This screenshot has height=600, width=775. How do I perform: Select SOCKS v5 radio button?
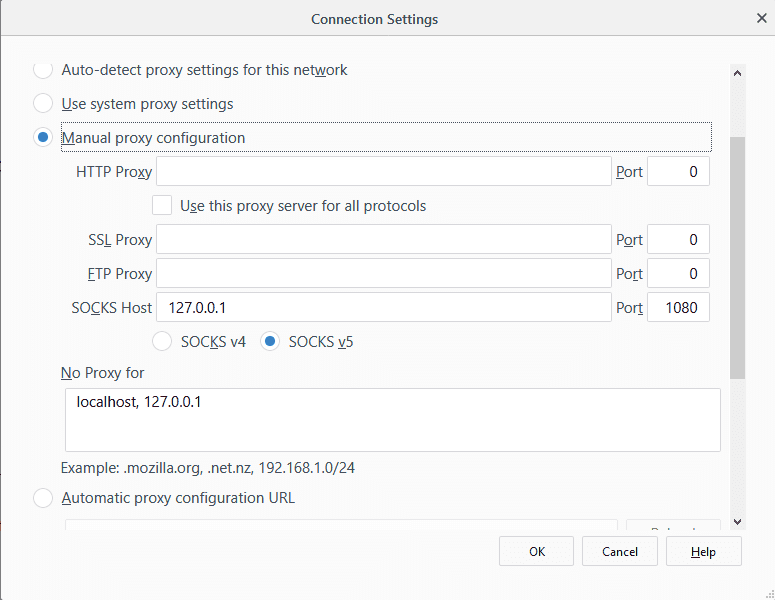[x=270, y=342]
